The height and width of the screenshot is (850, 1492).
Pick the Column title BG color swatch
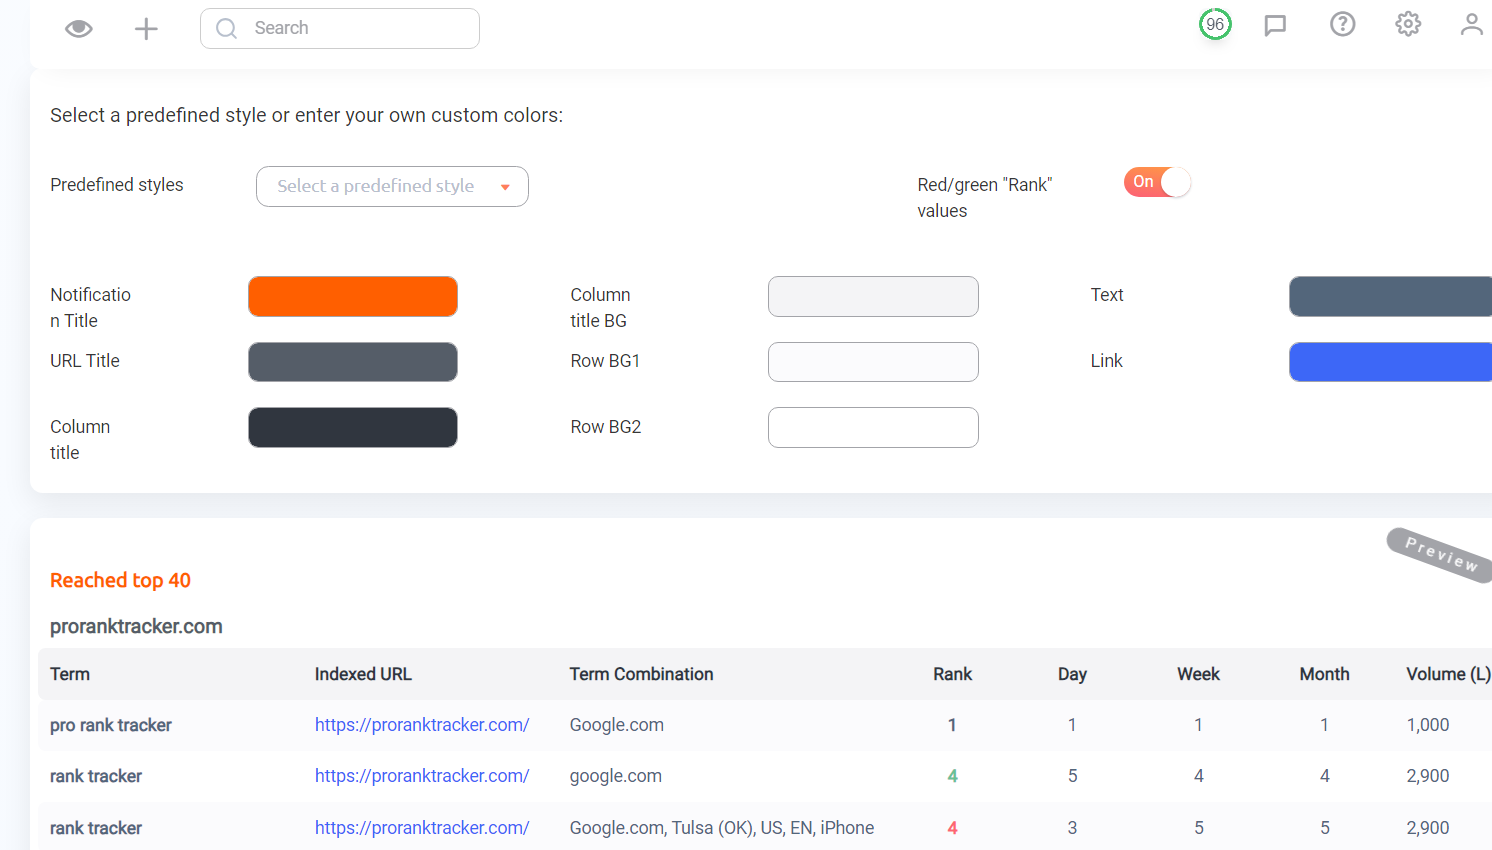coord(873,296)
